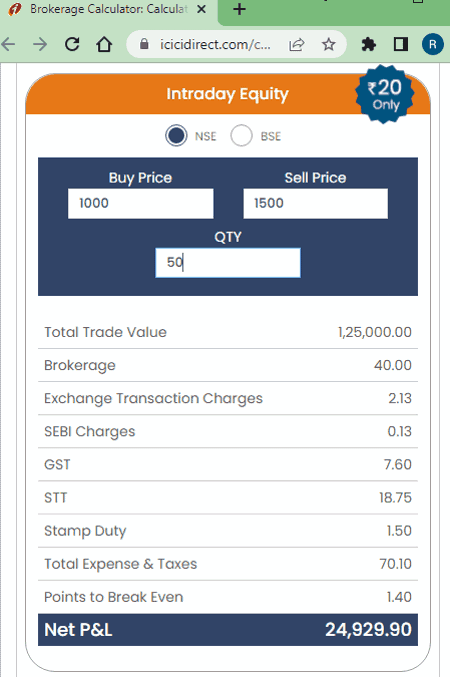Bookmark this page with the star icon
The image size is (450, 677).
point(329,44)
